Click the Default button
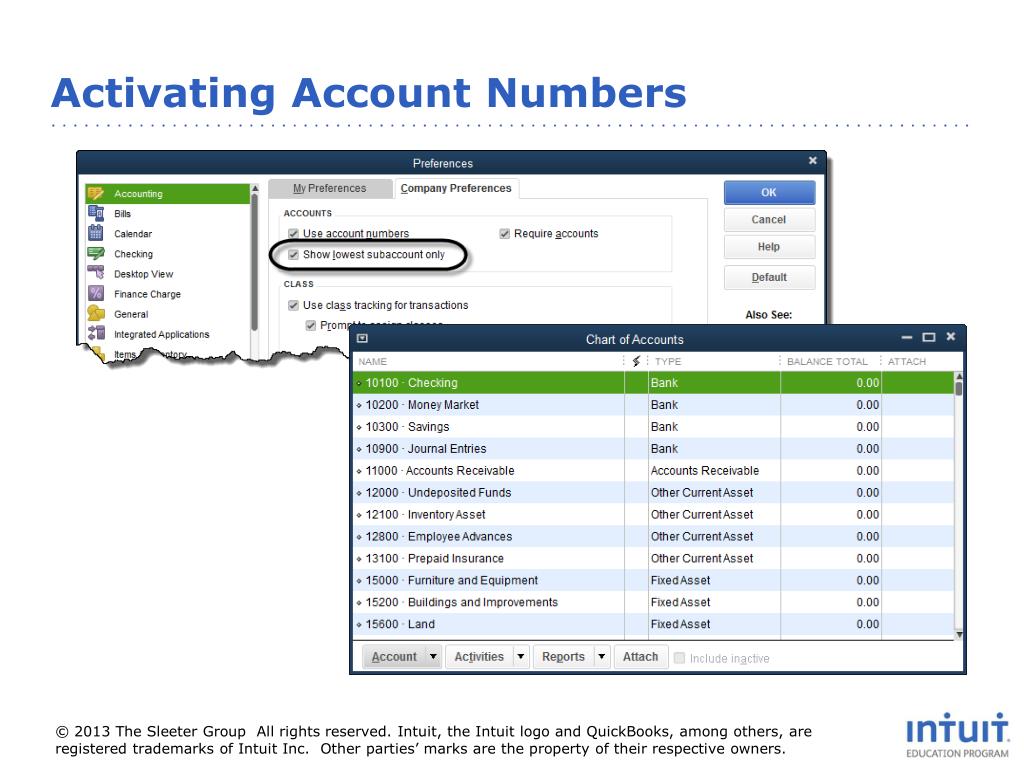This screenshot has height=768, width=1024. pos(769,277)
